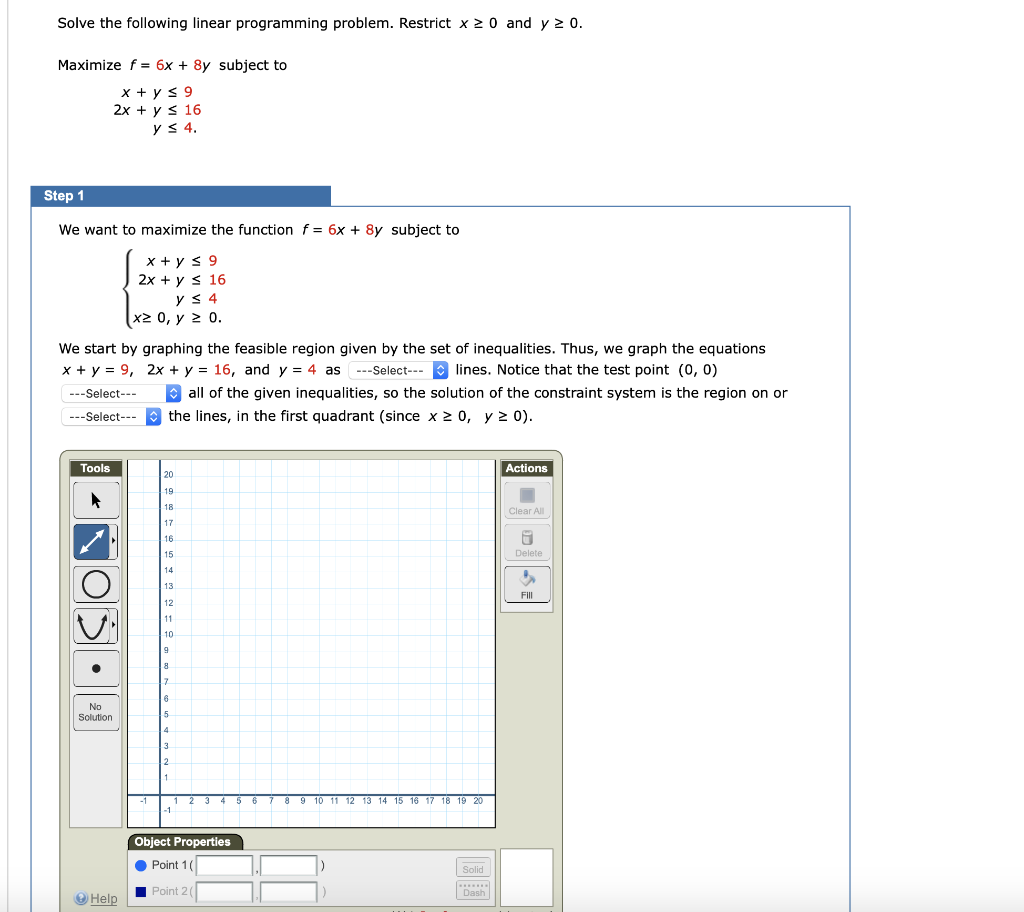Click the Fill action icon

click(527, 581)
